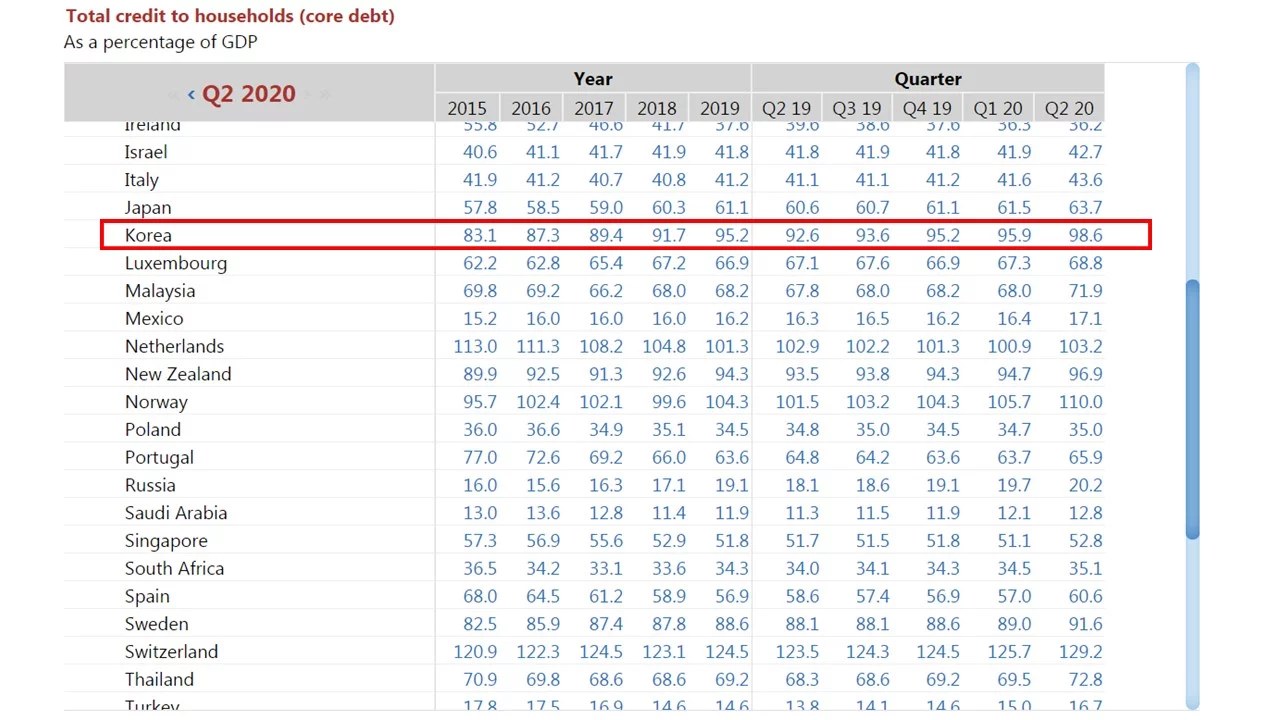The height and width of the screenshot is (720, 1280).
Task: Select the Year group header
Action: coord(592,79)
